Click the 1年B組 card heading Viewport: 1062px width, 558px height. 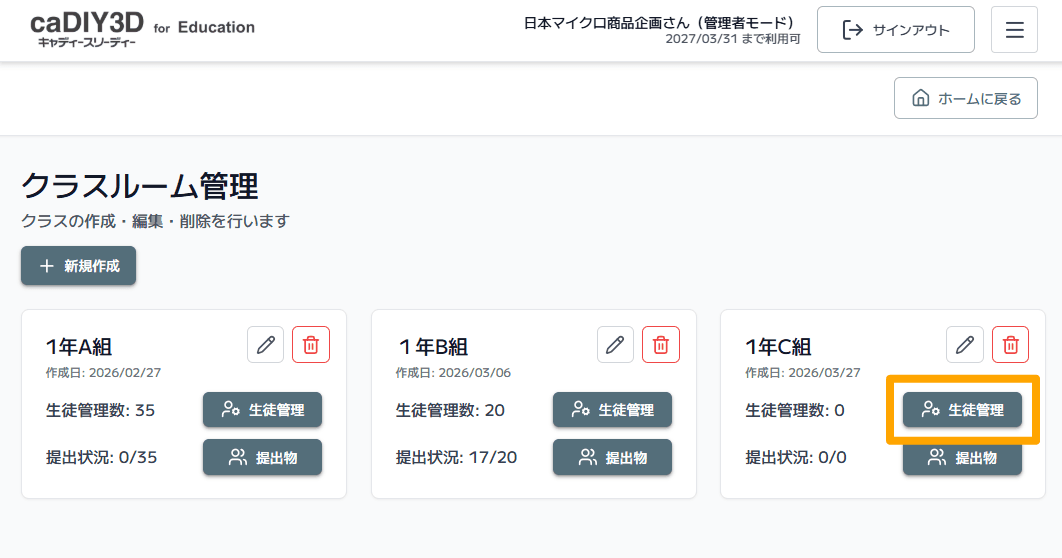[432, 347]
